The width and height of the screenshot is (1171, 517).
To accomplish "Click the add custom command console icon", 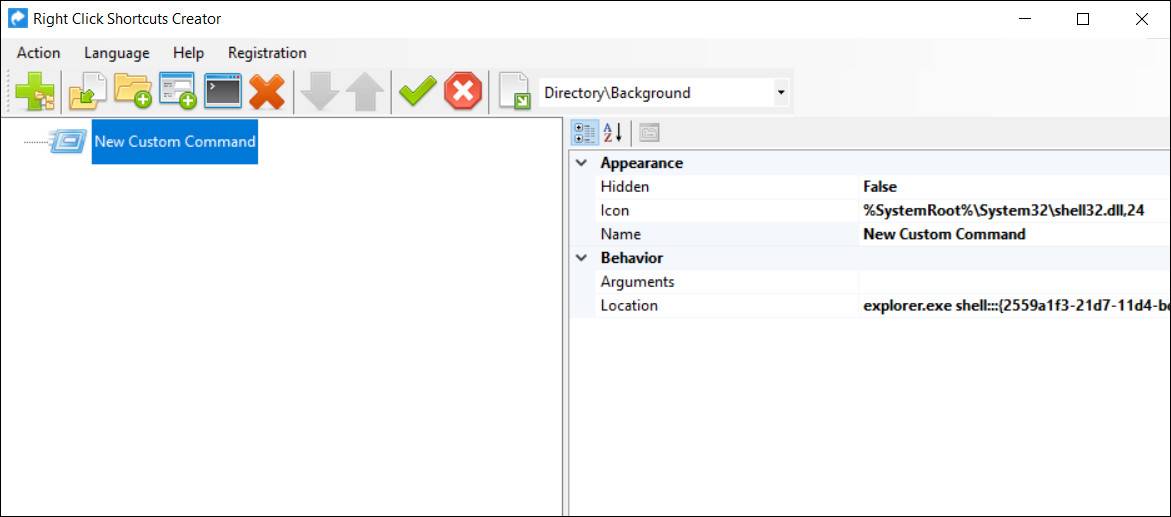I will pos(223,92).
